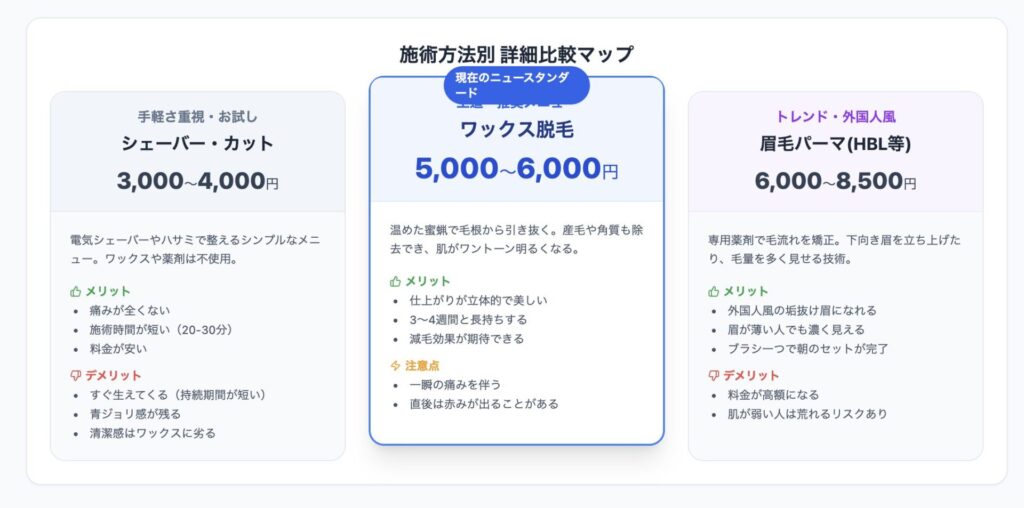
Task: Select the 眉毛パーマ(HBL等) card title
Action: (835, 143)
